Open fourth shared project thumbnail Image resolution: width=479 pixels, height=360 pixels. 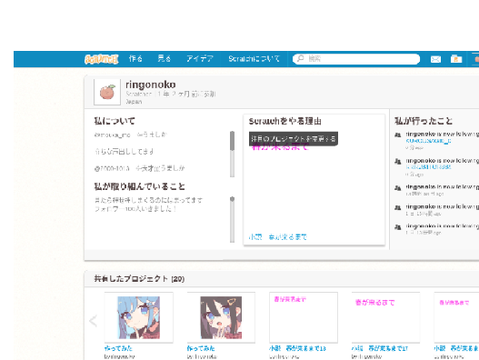386,318
